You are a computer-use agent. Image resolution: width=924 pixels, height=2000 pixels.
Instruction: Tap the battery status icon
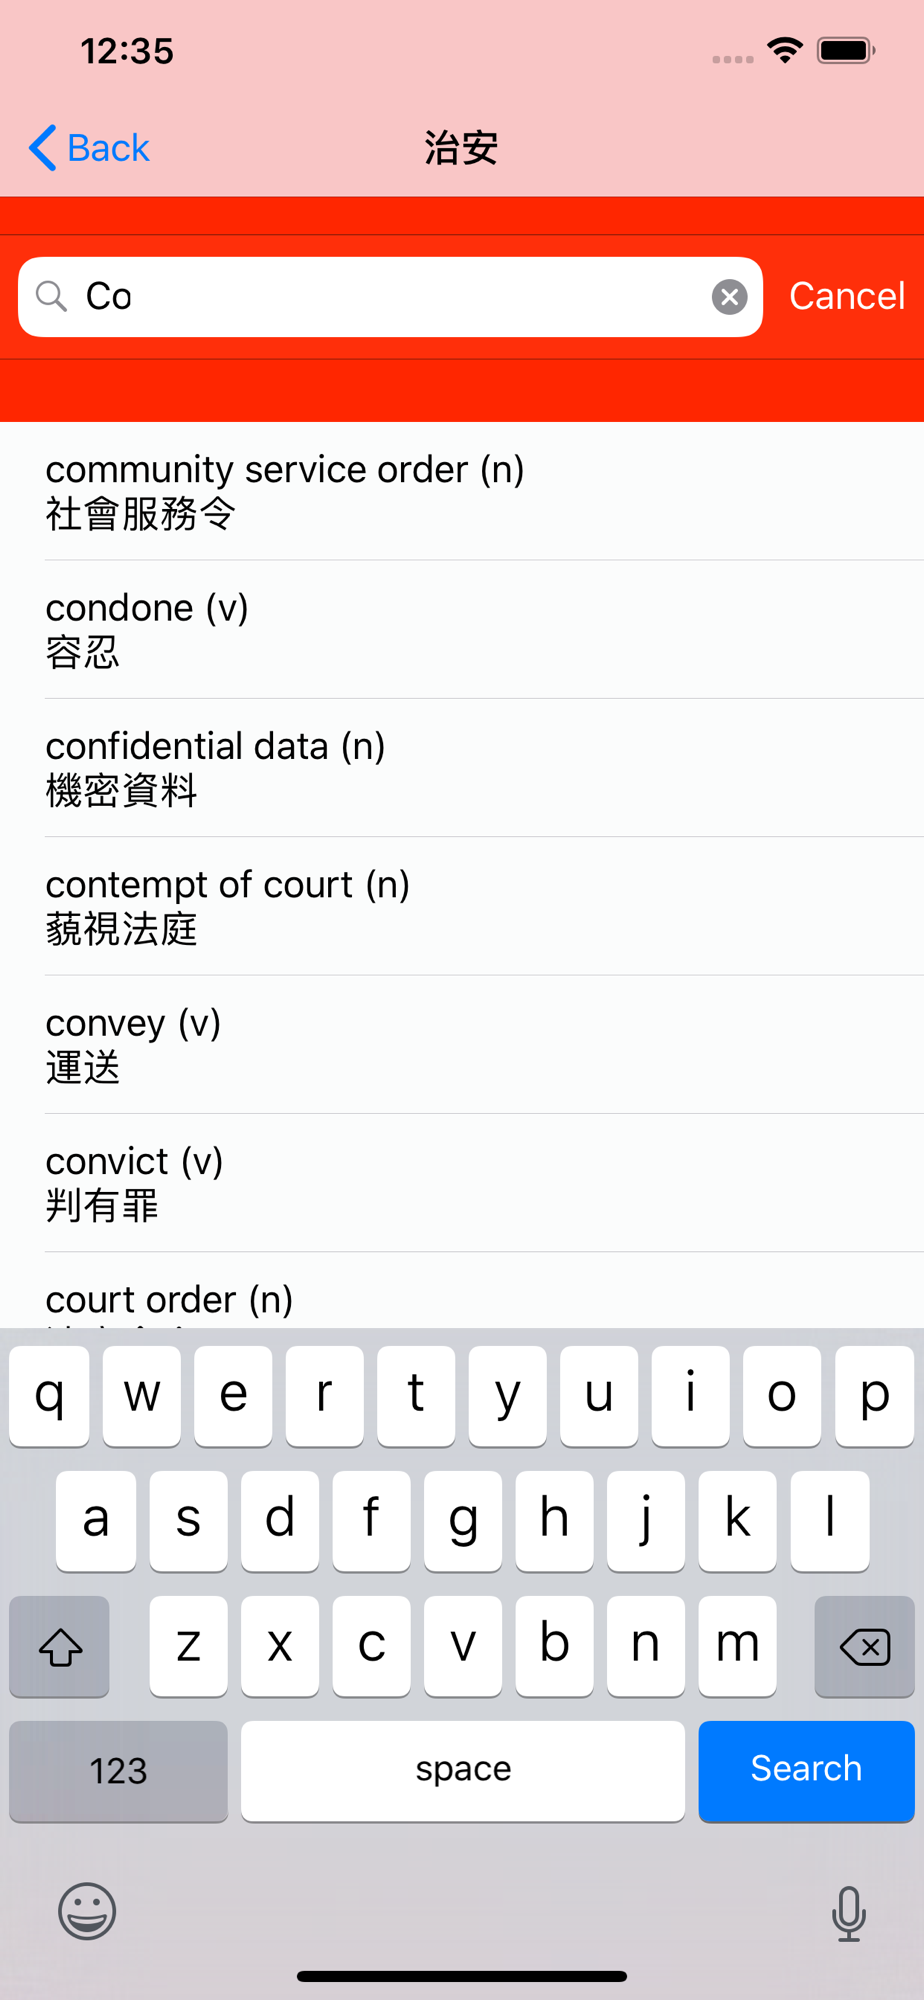click(846, 50)
